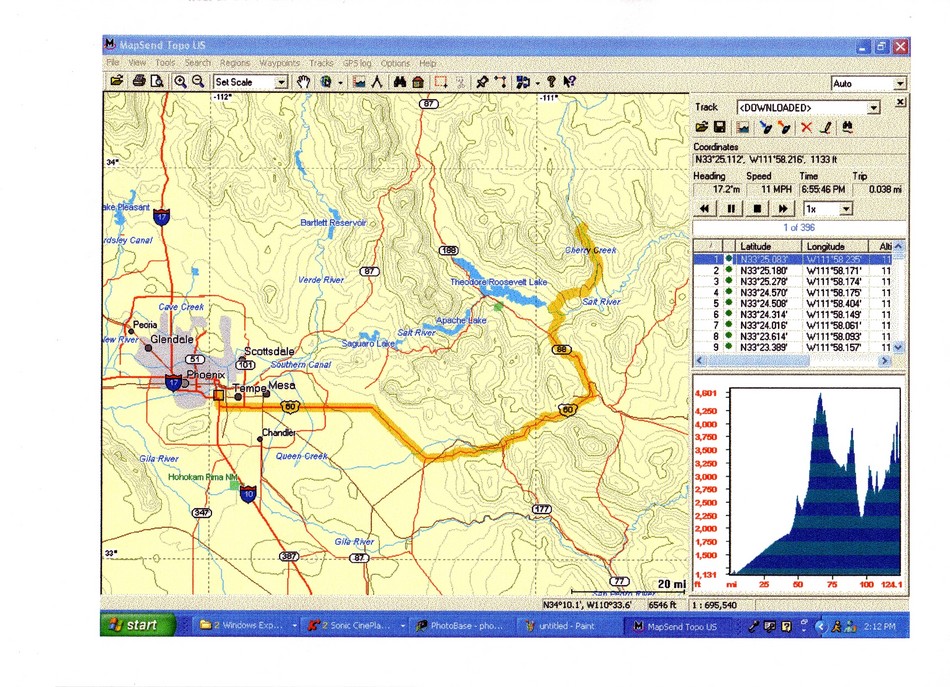
Task: Expand the globe icon dropdown arrow
Action: pos(340,82)
